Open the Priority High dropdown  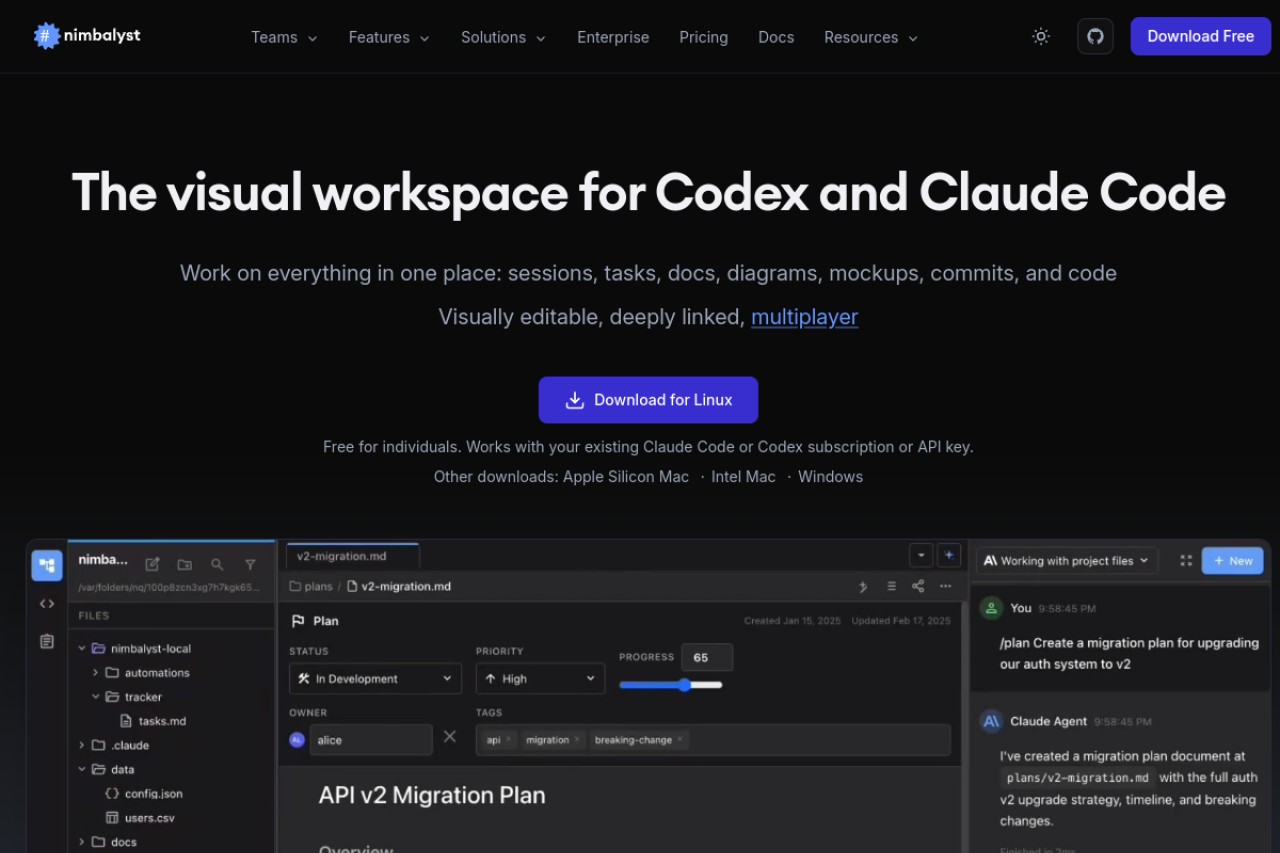point(540,679)
